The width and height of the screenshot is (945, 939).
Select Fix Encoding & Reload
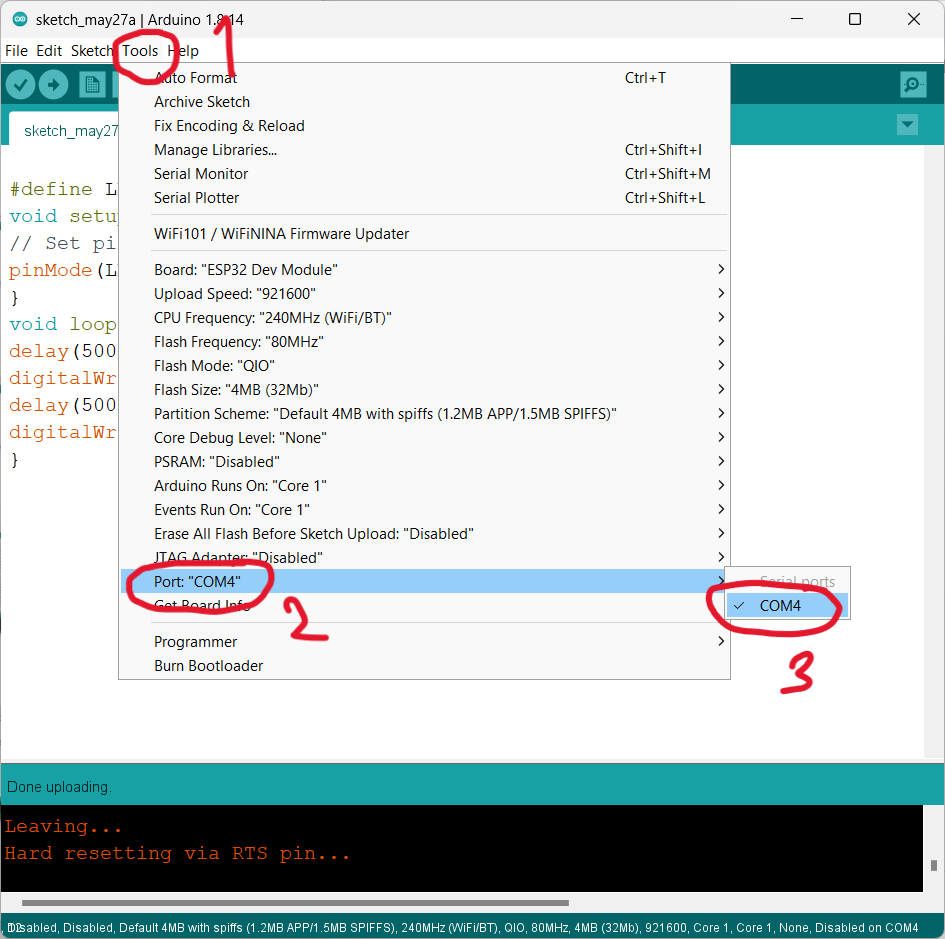tap(424, 126)
